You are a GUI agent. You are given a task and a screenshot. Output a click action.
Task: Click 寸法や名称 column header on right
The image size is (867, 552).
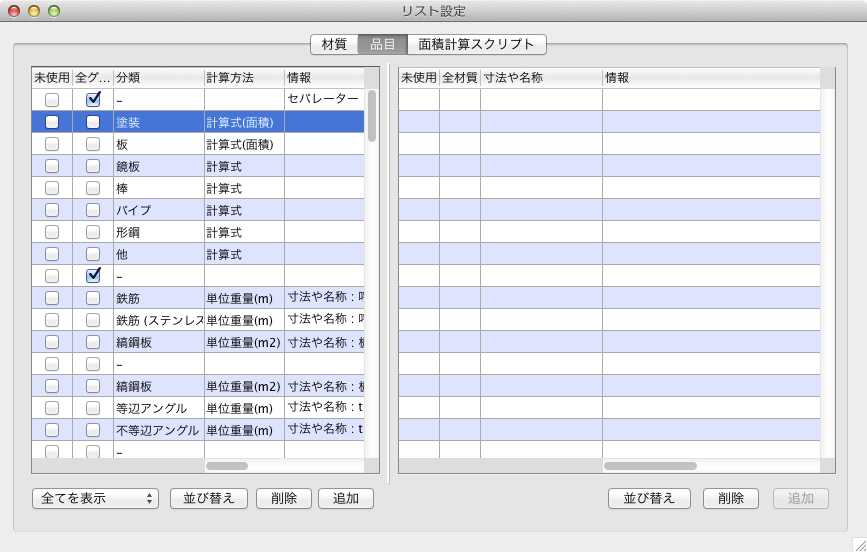(x=540, y=77)
